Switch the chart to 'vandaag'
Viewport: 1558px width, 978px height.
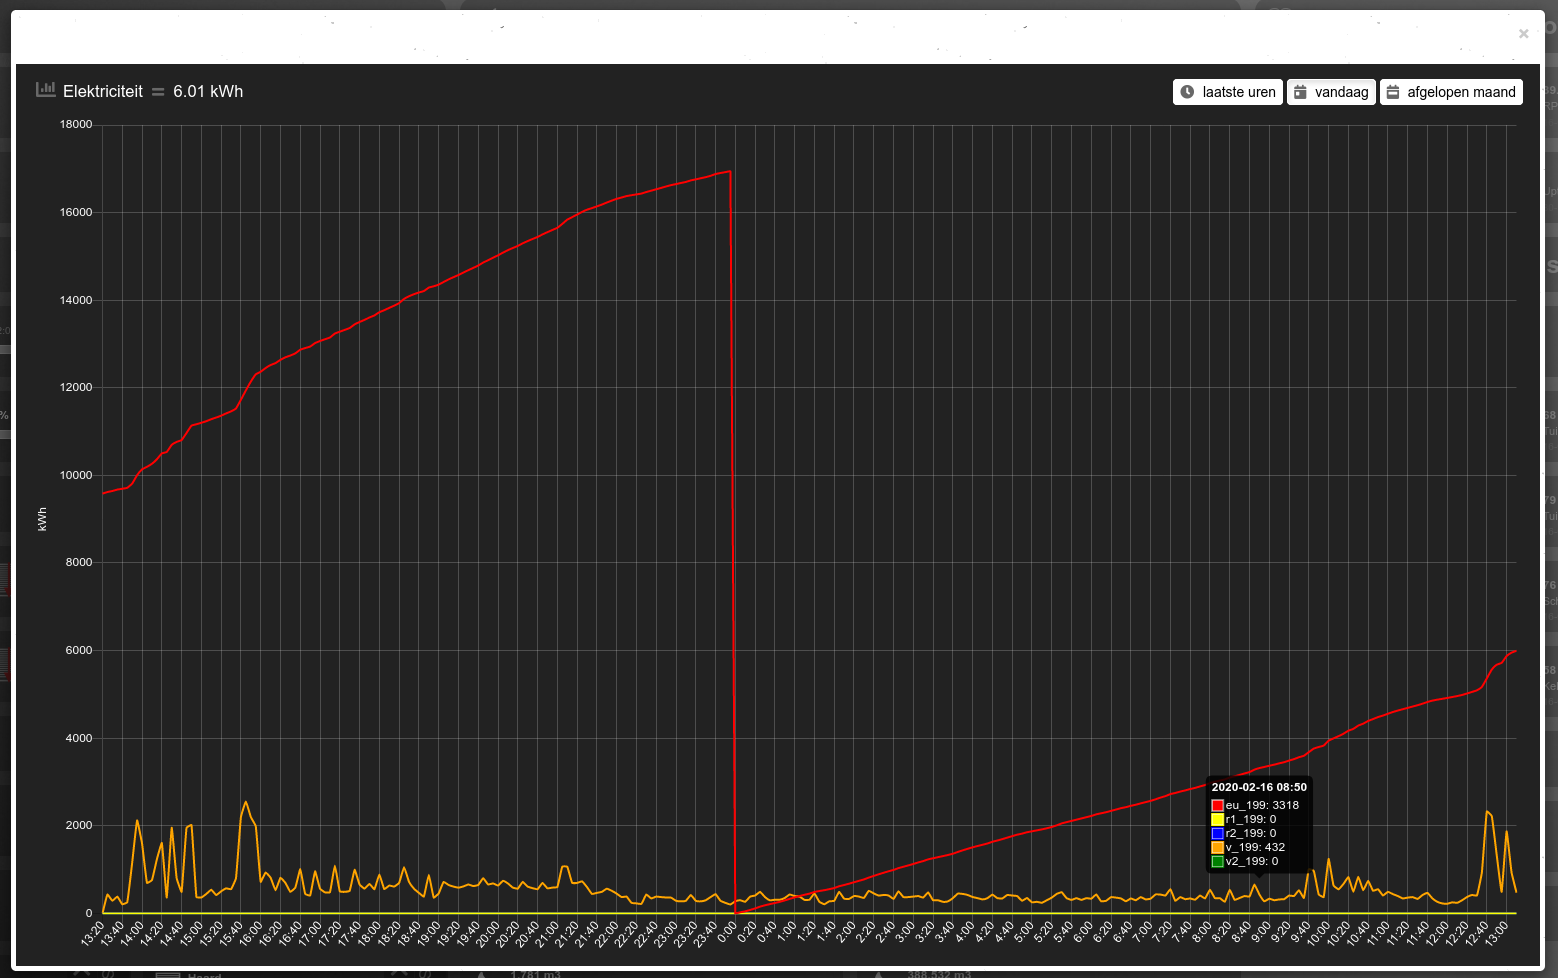click(1331, 92)
